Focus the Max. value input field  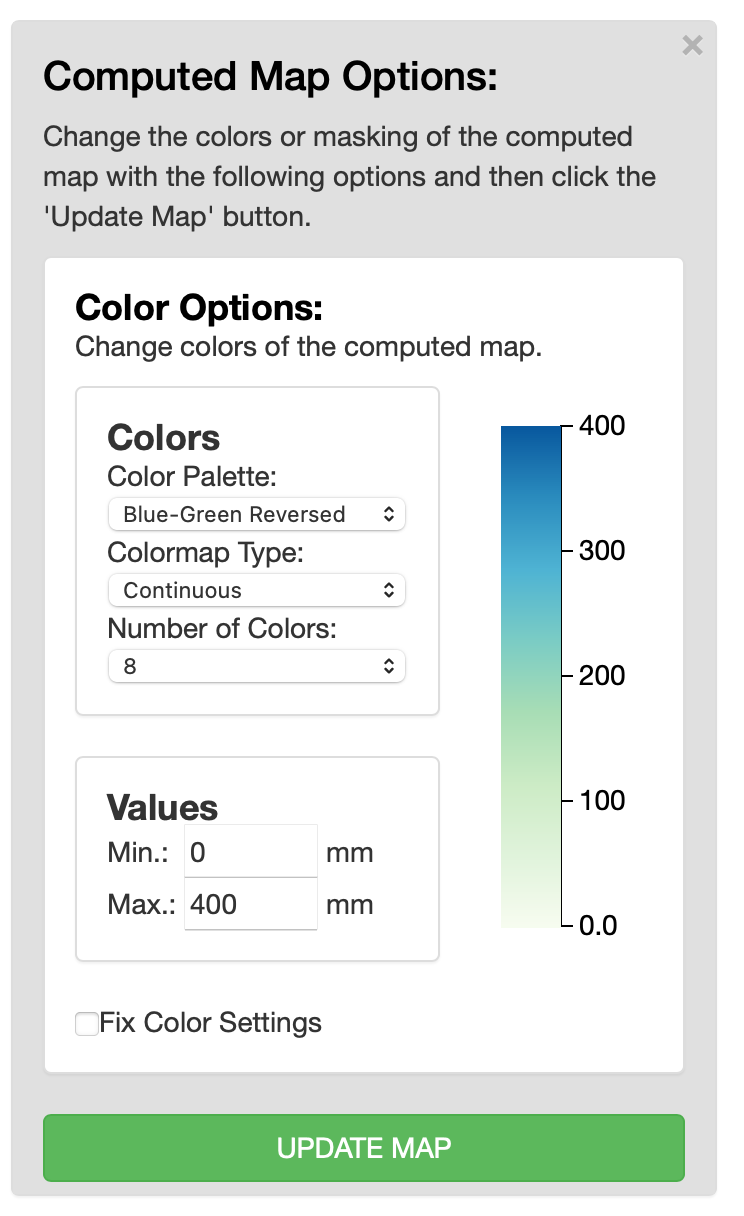point(251,905)
